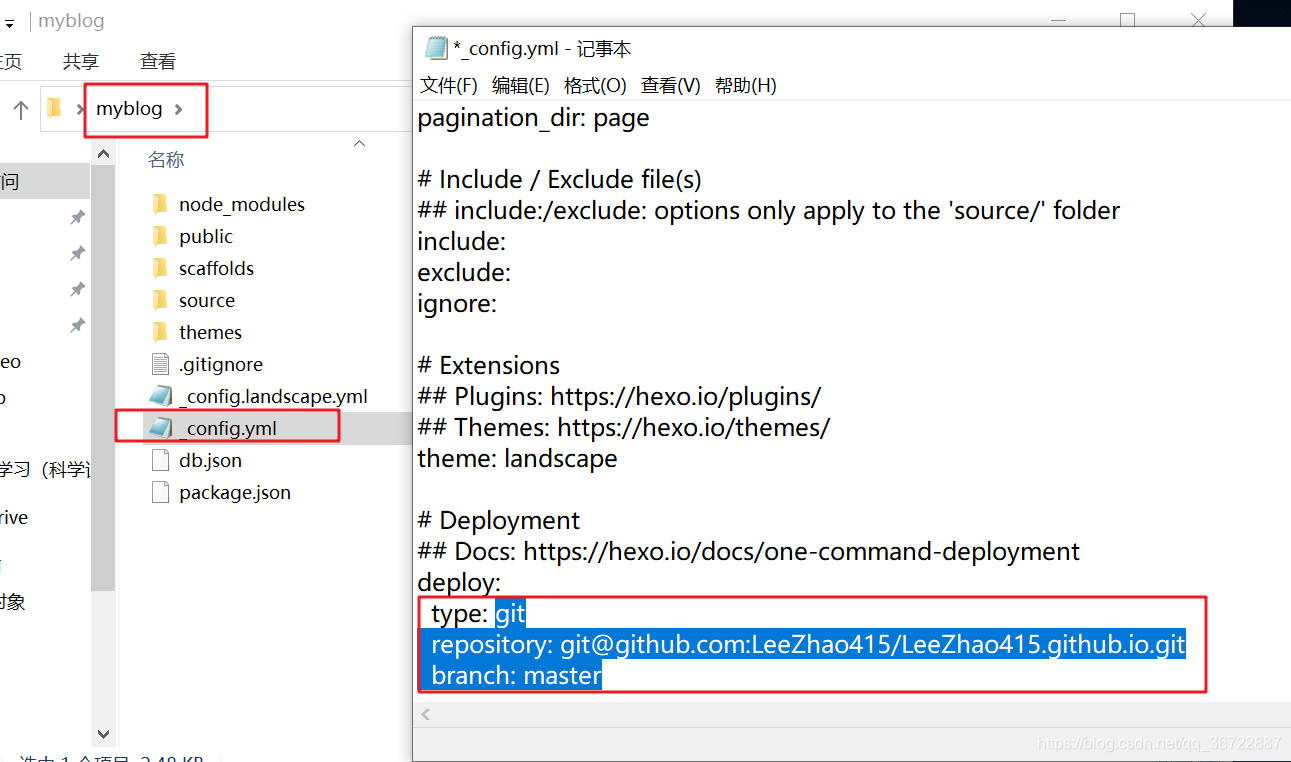Viewport: 1291px width, 762px height.
Task: Expand the chevron after myblog breadcrumb
Action: point(179,109)
